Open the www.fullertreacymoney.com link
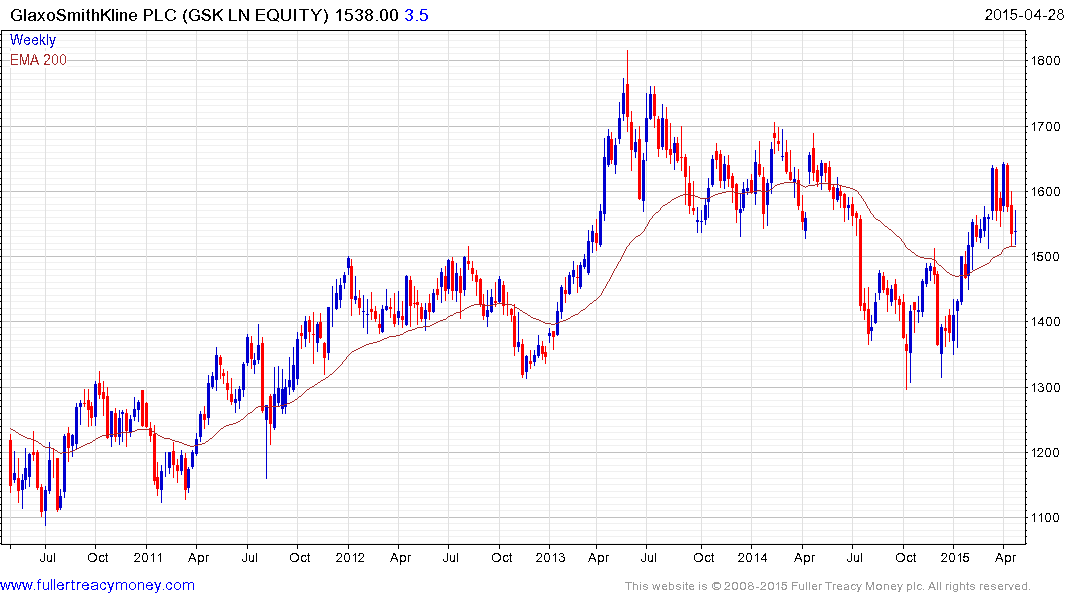1075x600 pixels. coord(97,586)
